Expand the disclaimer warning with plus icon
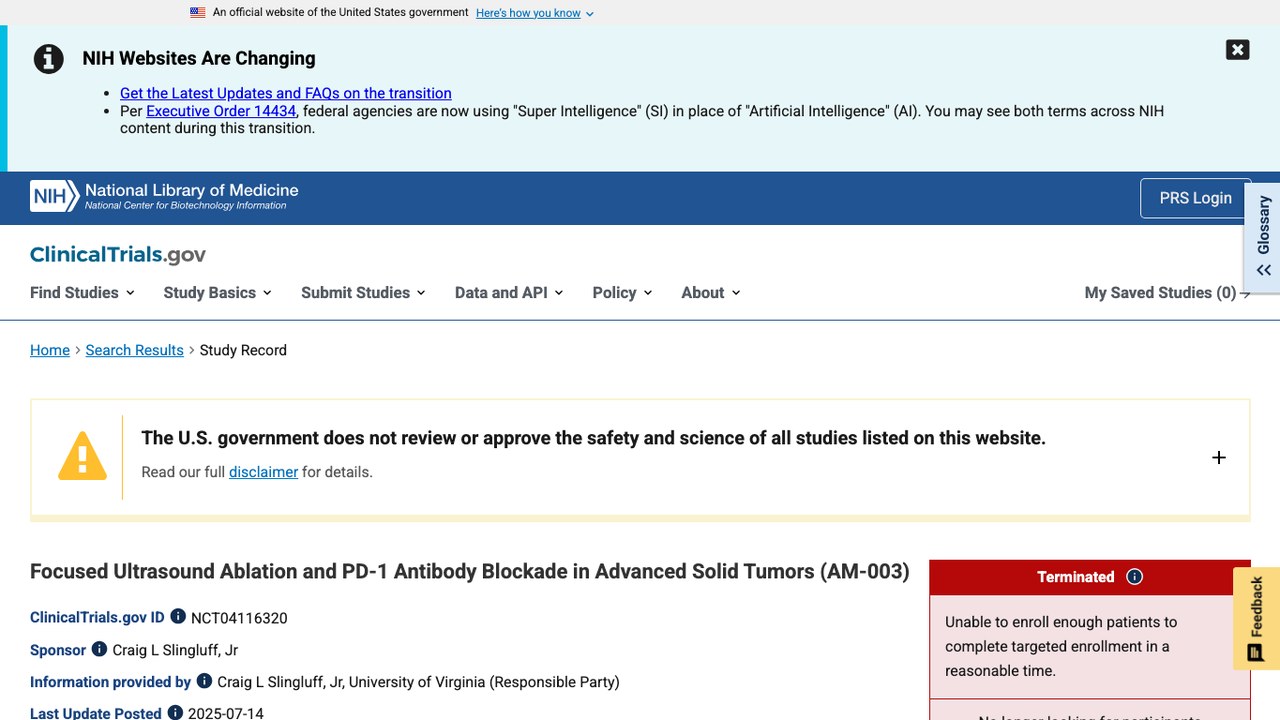The height and width of the screenshot is (720, 1280). point(1218,457)
